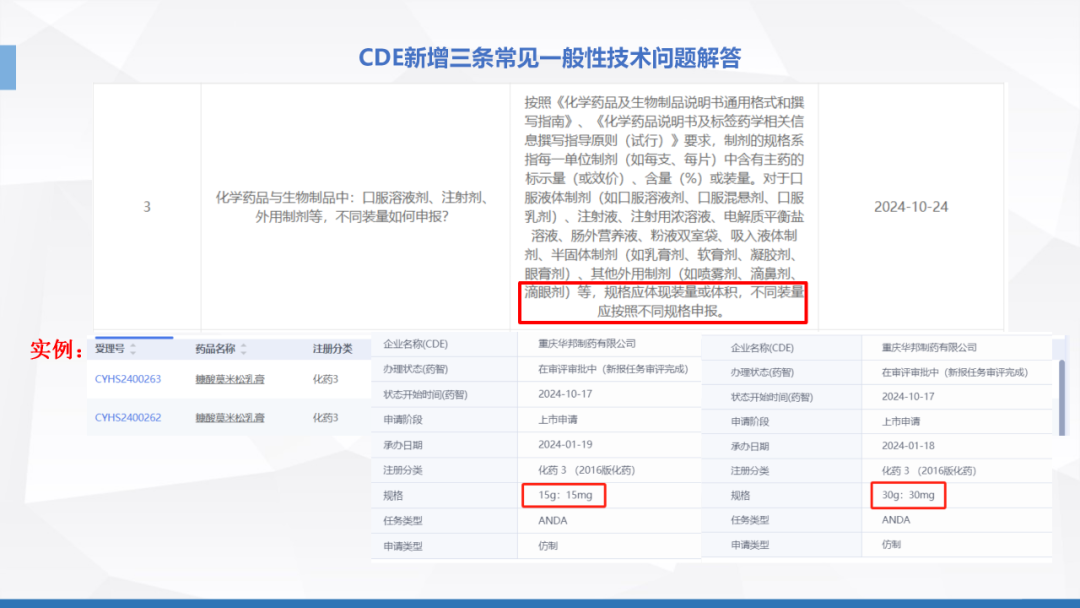Open the CYHS2400263 acceptance number link

point(128,379)
